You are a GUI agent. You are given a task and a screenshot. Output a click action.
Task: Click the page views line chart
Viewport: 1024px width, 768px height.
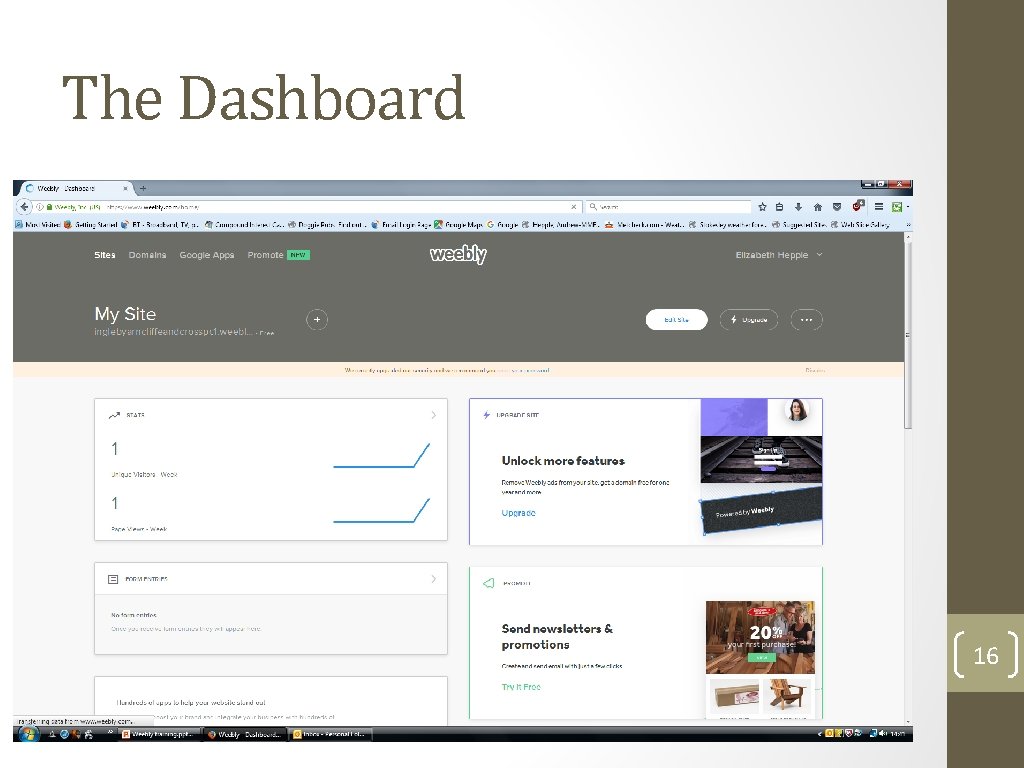point(381,510)
